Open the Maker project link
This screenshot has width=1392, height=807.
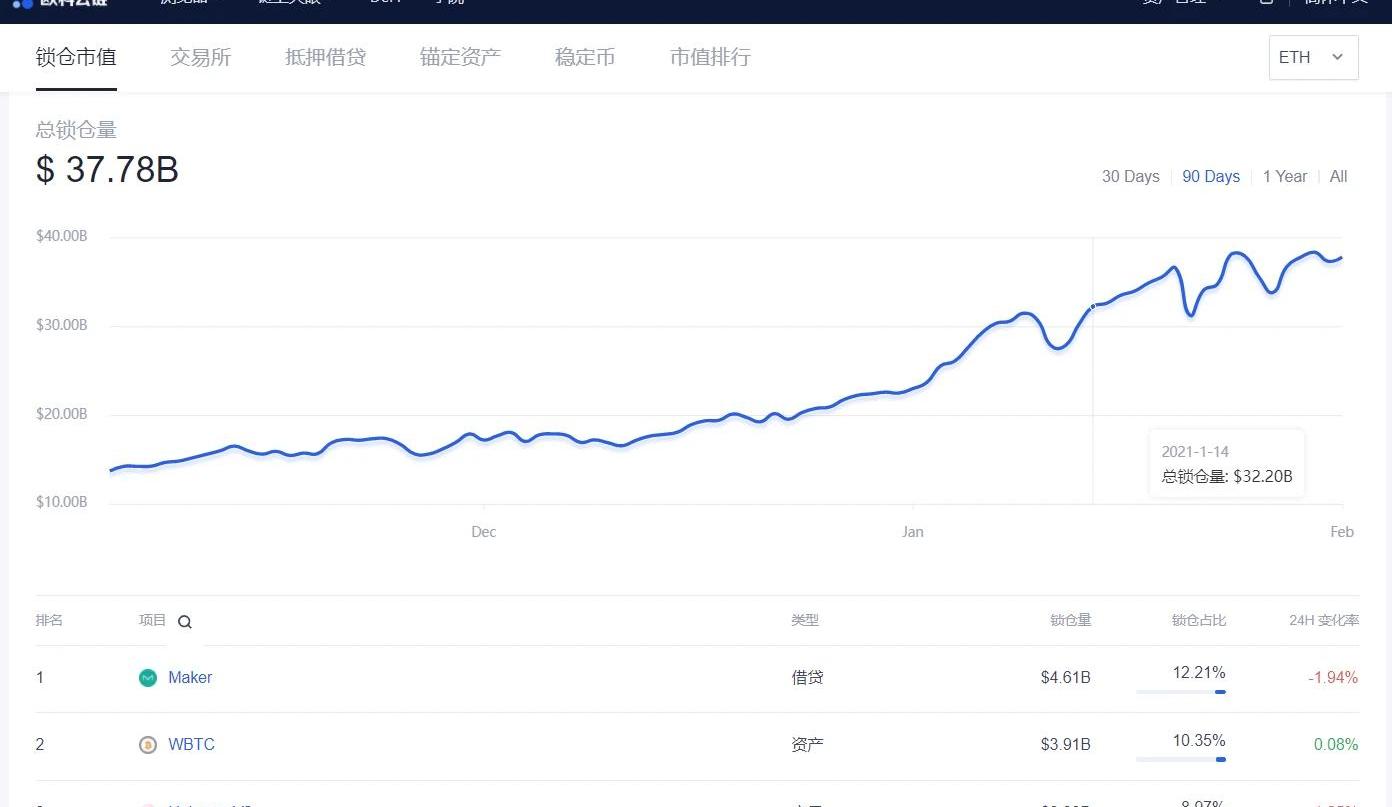coord(190,678)
